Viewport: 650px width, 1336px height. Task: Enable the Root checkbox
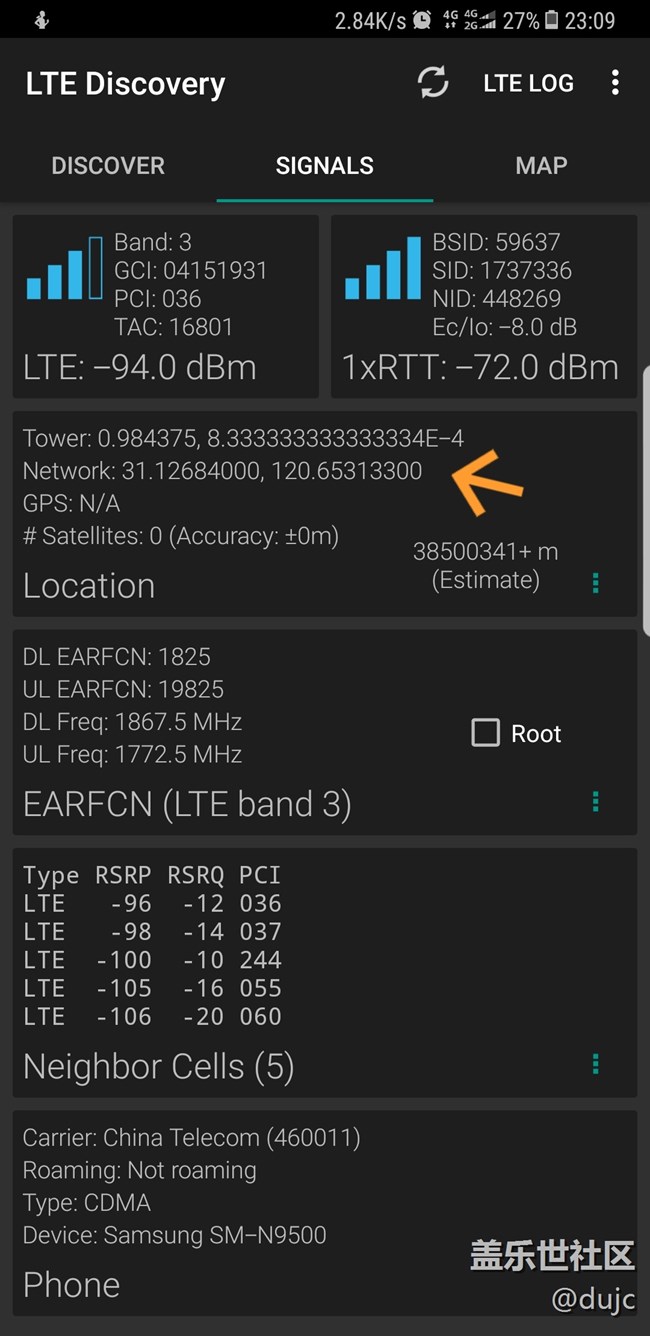point(486,733)
